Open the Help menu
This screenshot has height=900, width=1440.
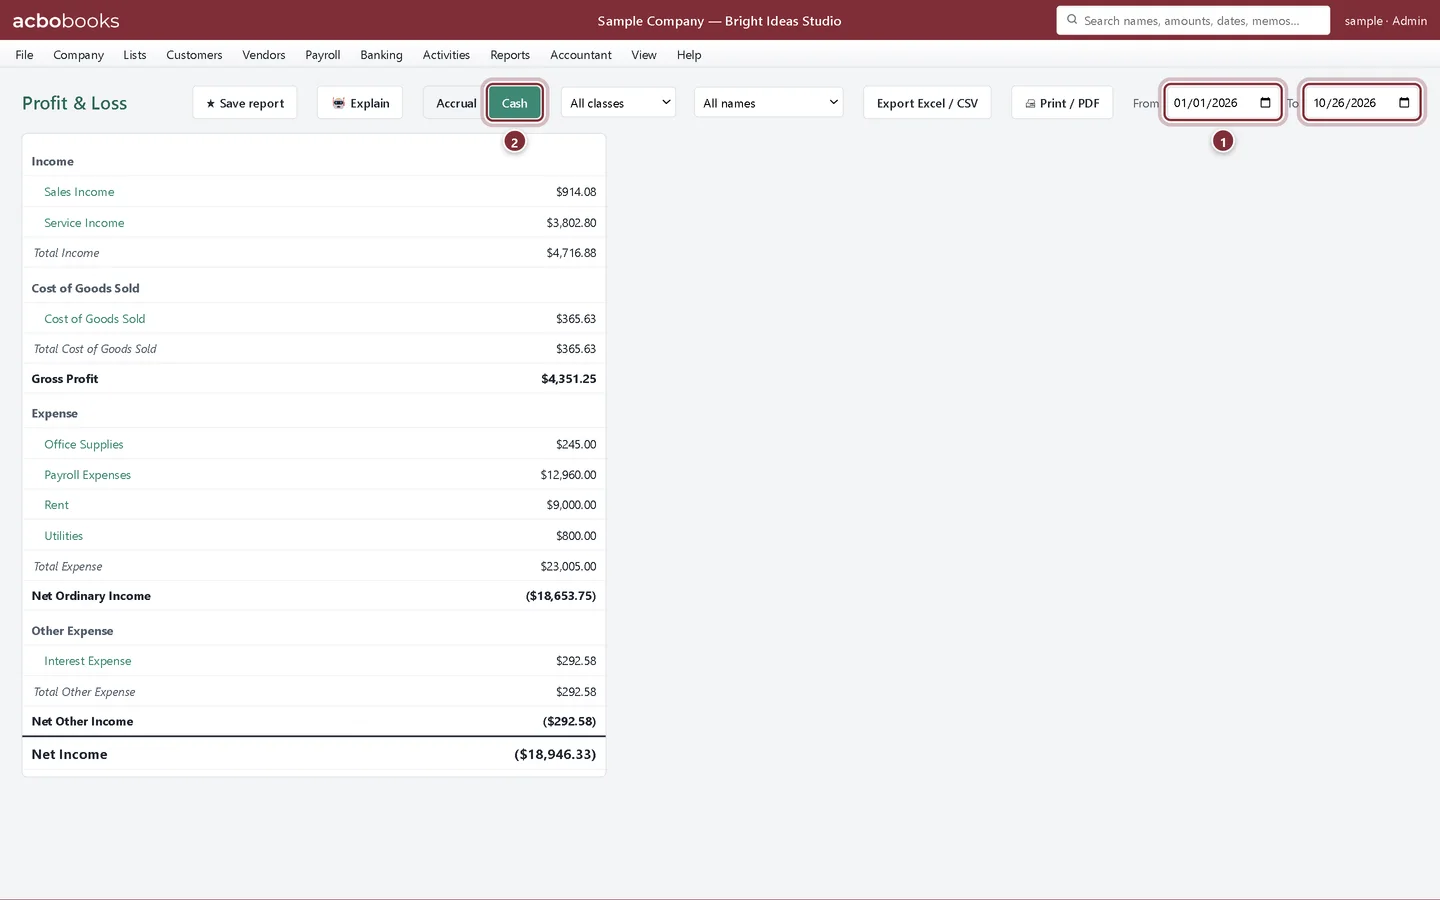689,55
